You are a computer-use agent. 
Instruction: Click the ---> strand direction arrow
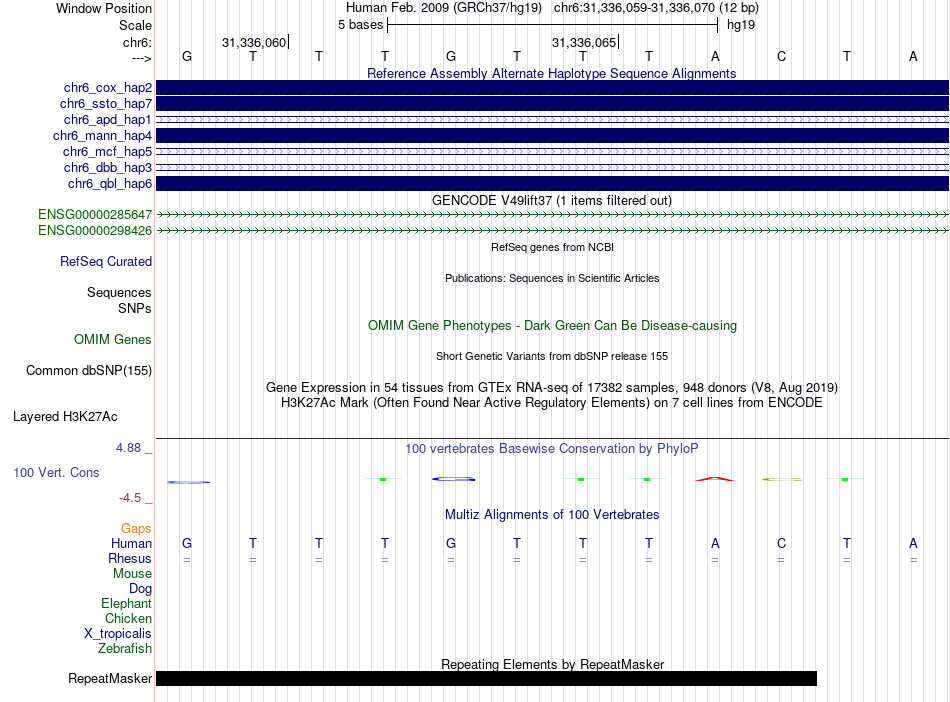(x=141, y=58)
